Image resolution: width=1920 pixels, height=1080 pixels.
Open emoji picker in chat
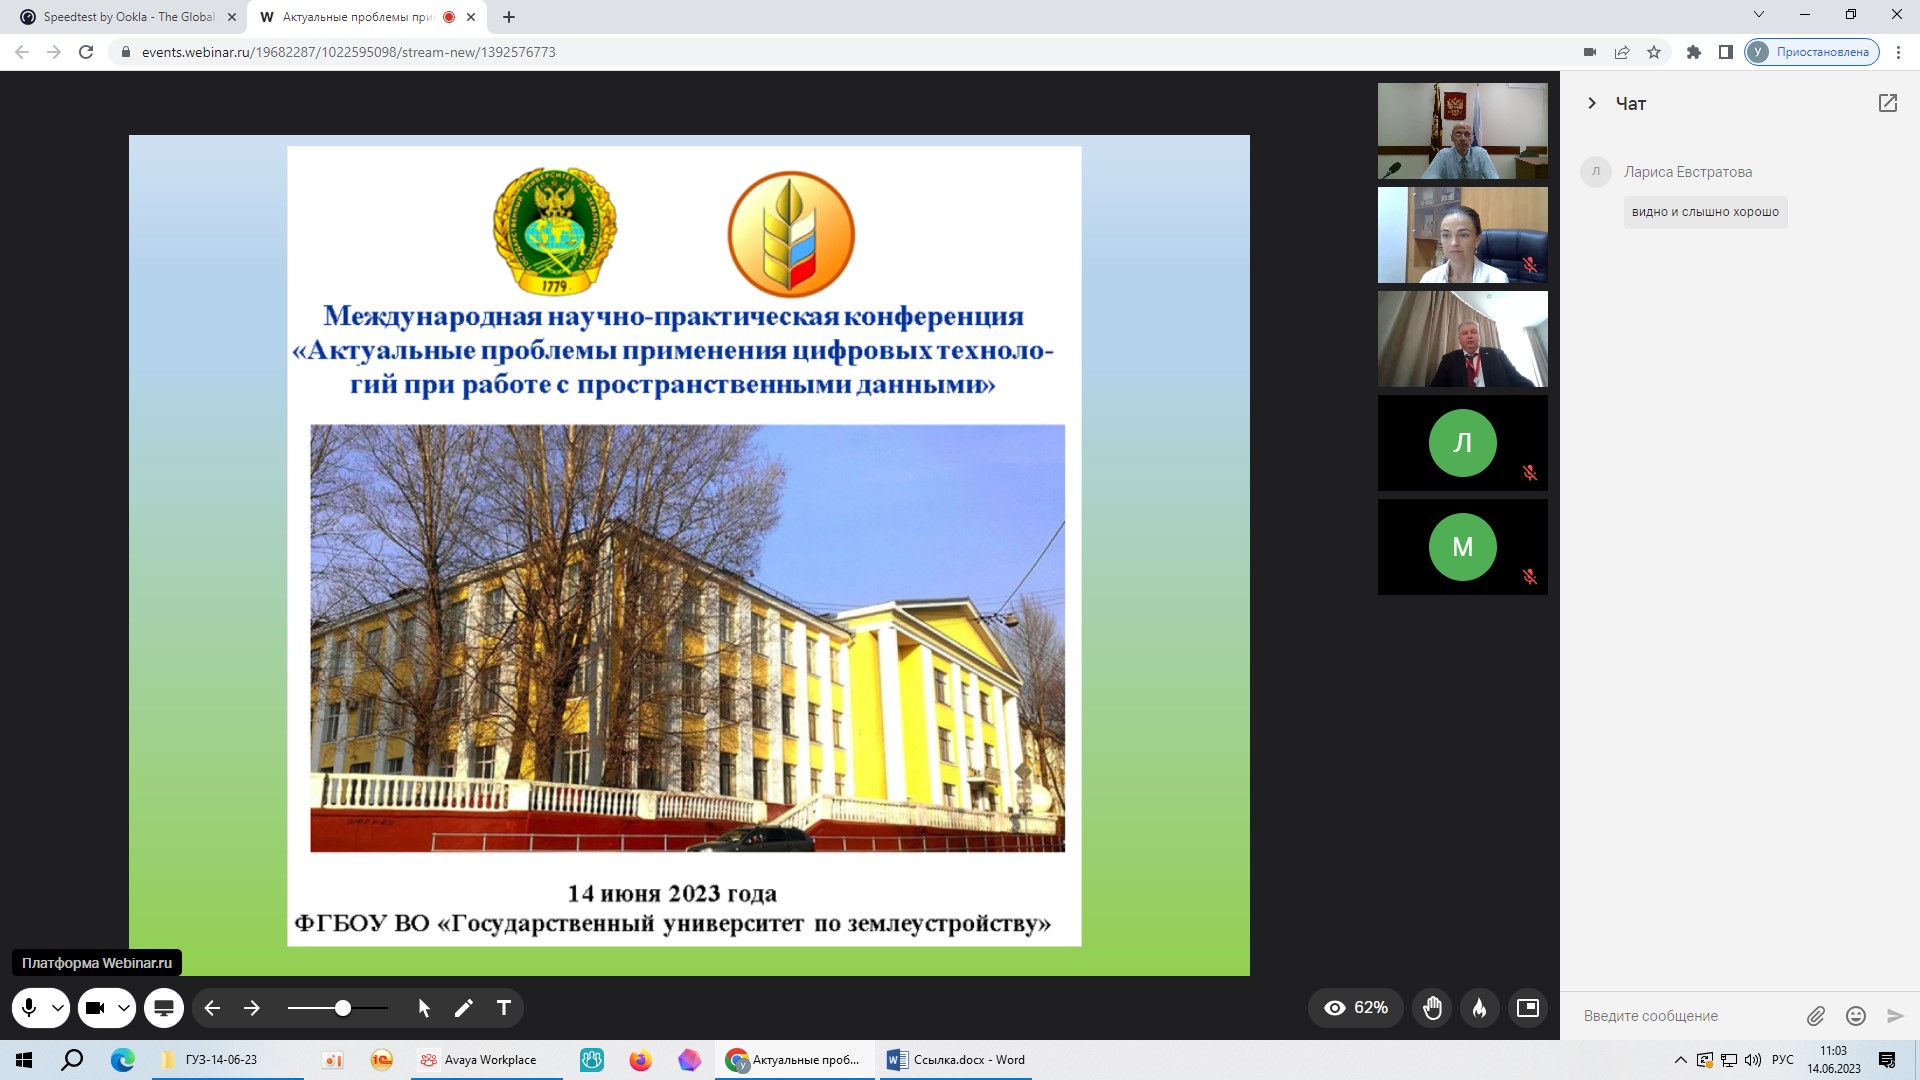click(x=1856, y=1016)
